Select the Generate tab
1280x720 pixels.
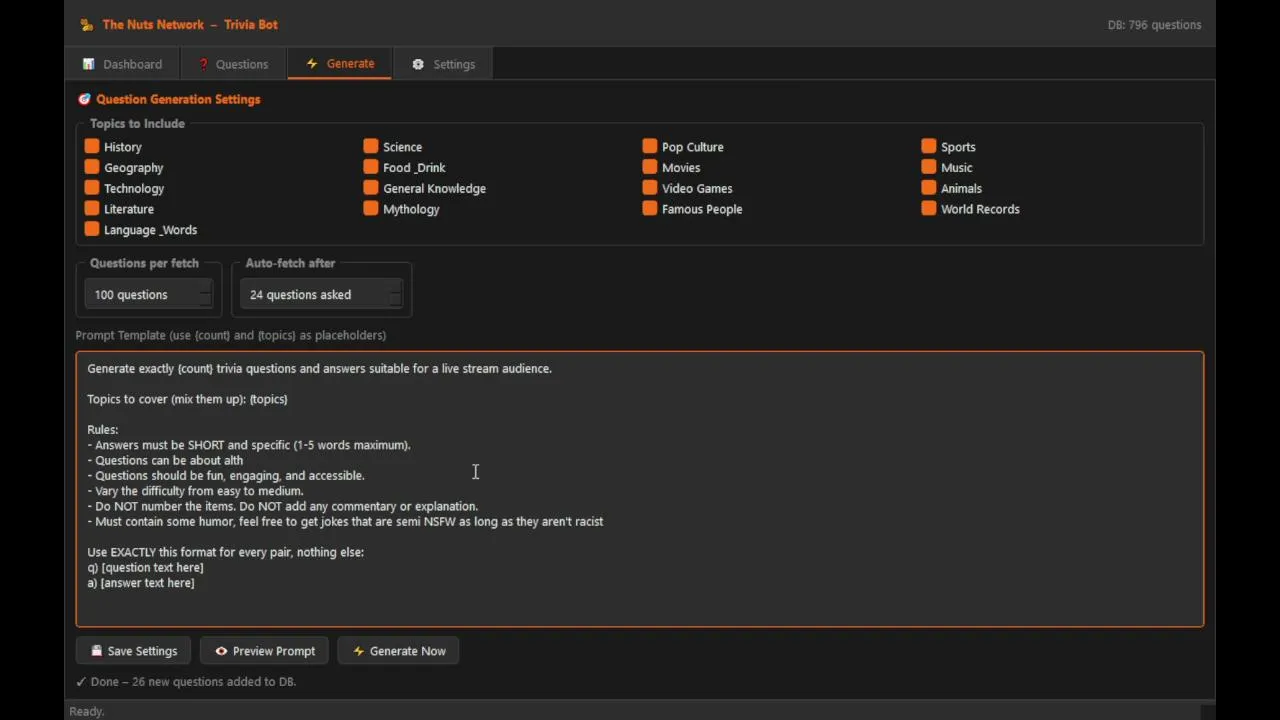(x=340, y=64)
